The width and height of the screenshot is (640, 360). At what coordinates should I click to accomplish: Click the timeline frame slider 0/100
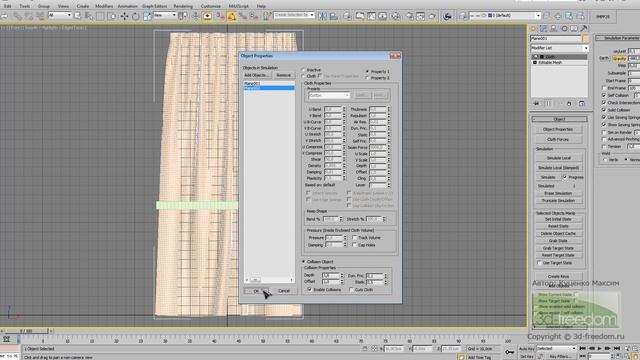pyautogui.click(x=26, y=331)
